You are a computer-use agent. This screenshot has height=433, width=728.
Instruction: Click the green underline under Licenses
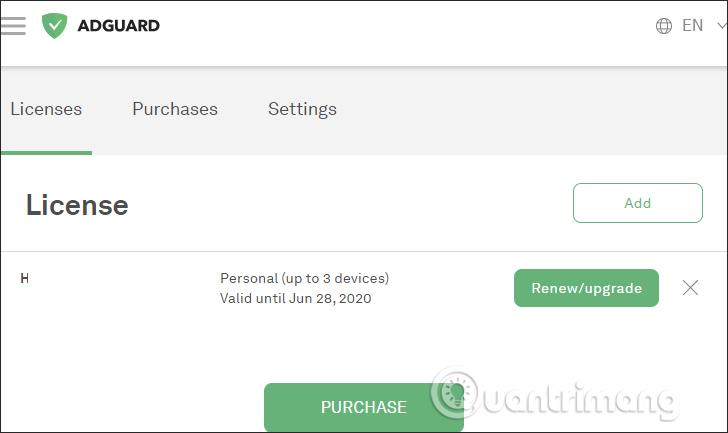coord(46,152)
